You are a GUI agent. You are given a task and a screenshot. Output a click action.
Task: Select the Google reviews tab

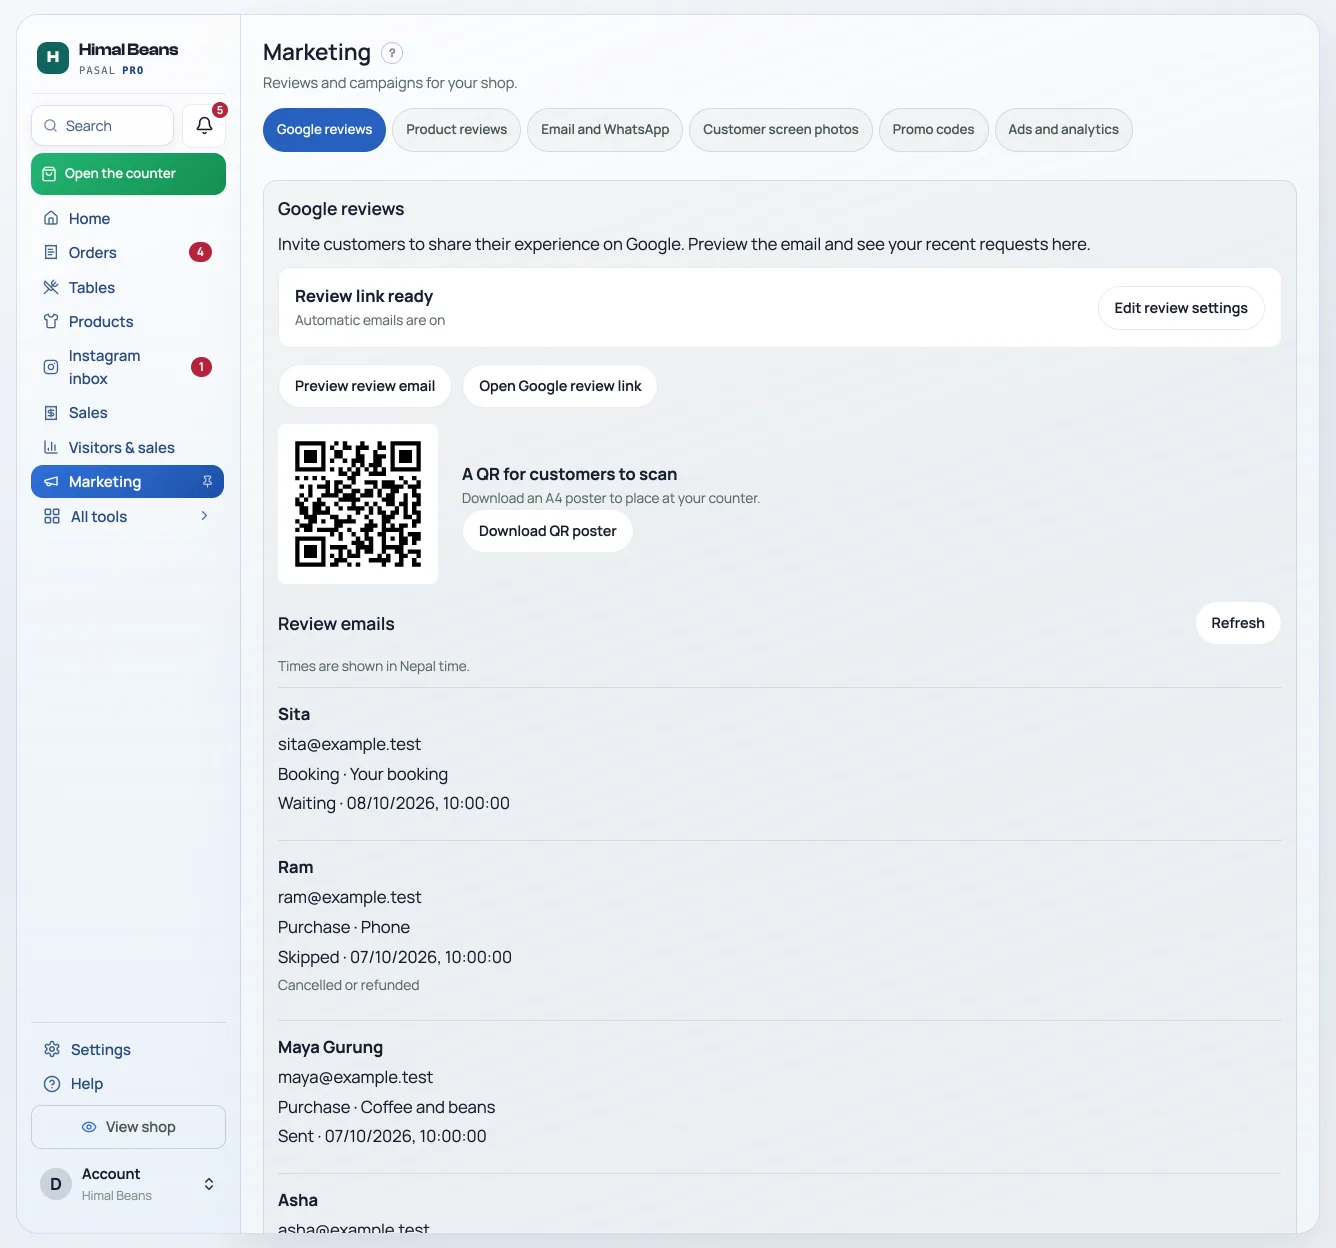(x=324, y=130)
